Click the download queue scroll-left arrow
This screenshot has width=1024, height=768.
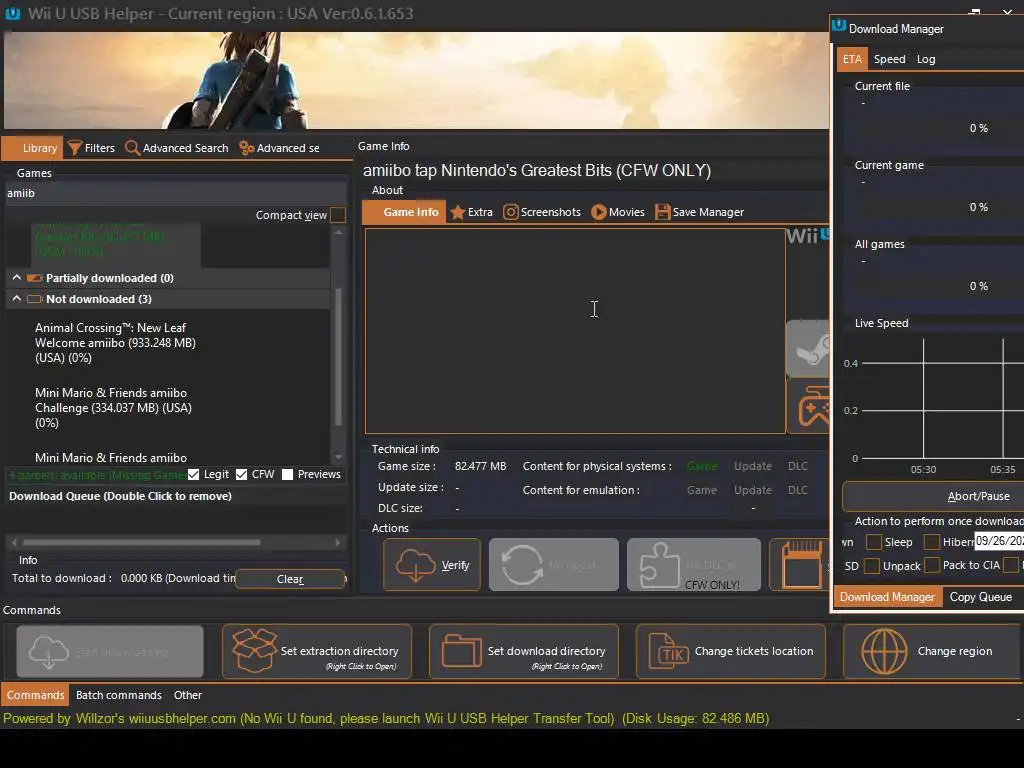pyautogui.click(x=14, y=542)
